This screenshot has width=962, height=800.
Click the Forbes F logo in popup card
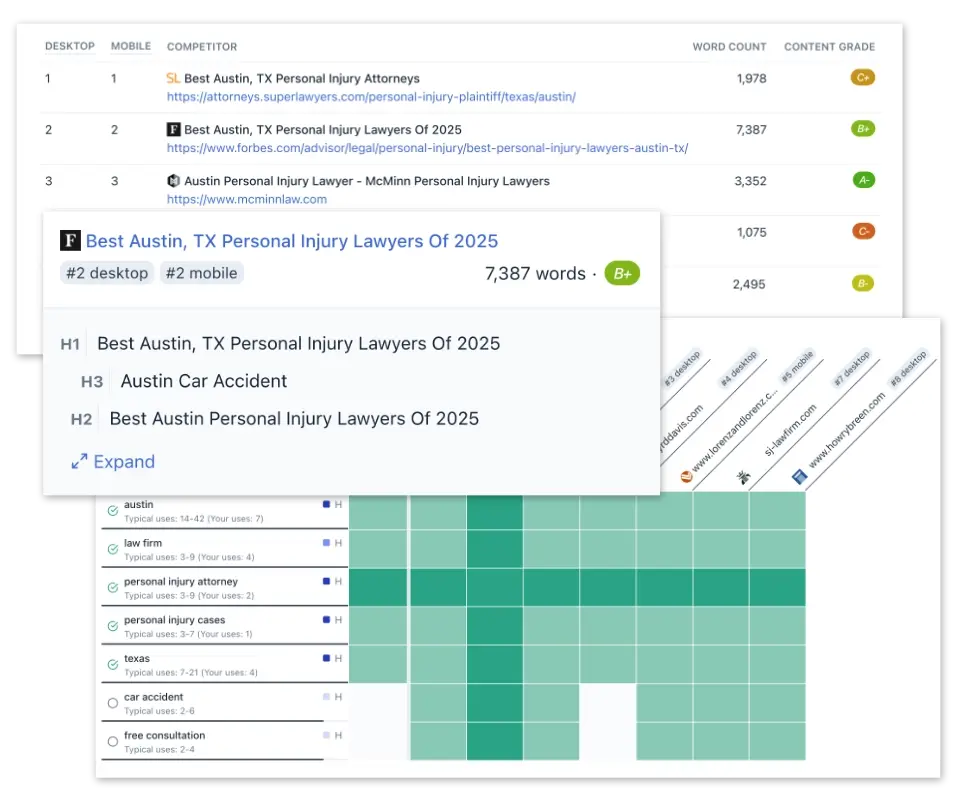tap(70, 240)
